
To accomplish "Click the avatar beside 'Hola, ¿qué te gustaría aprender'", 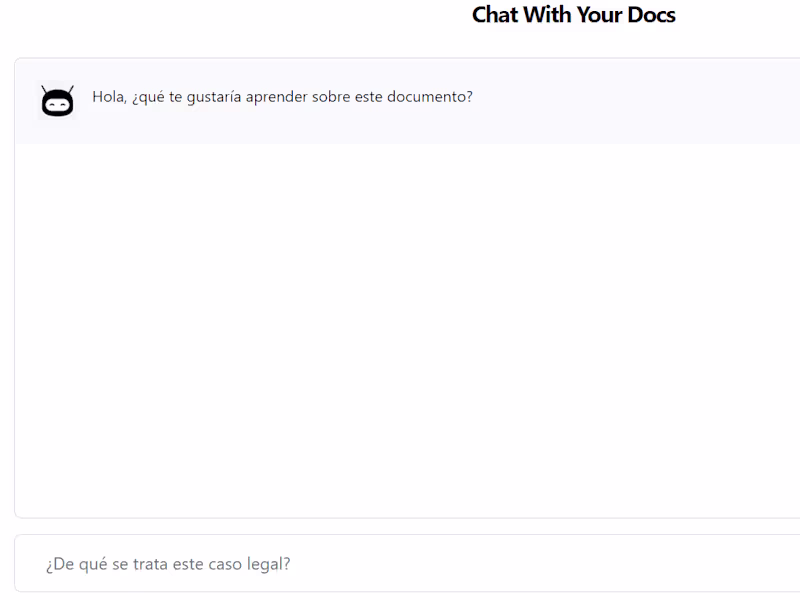I will pos(57,100).
